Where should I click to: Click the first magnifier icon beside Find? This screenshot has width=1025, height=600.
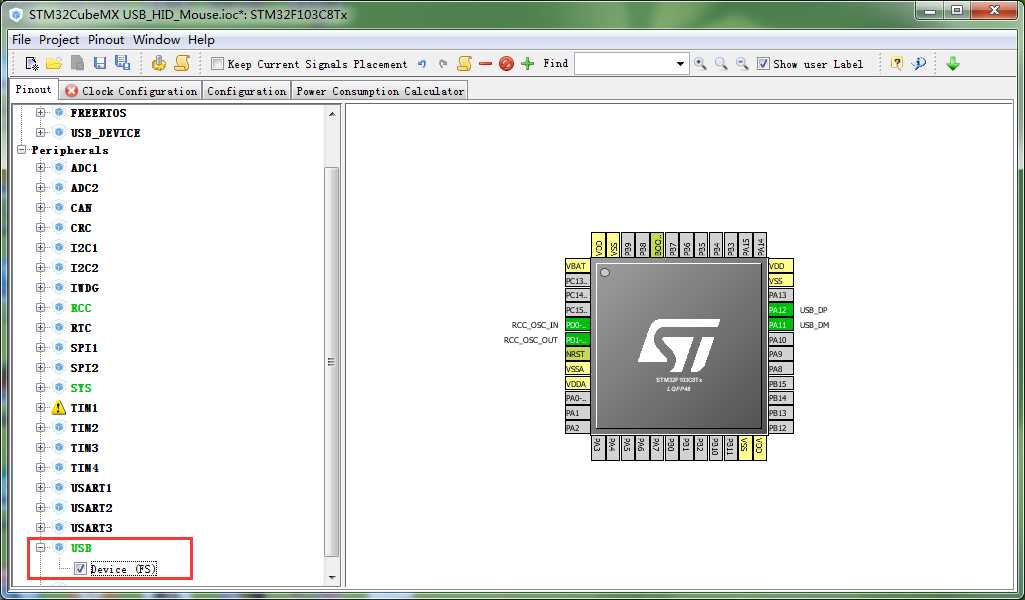point(700,63)
